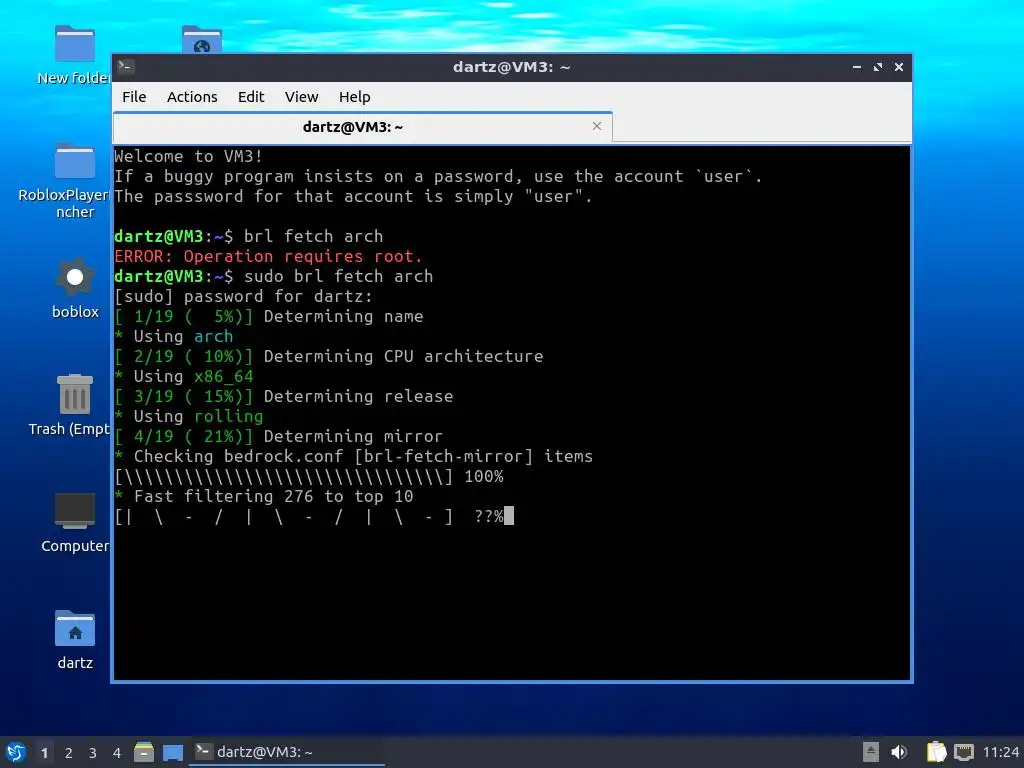The image size is (1024, 768).
Task: Click the 'Using rolling' line
Action: [189, 416]
